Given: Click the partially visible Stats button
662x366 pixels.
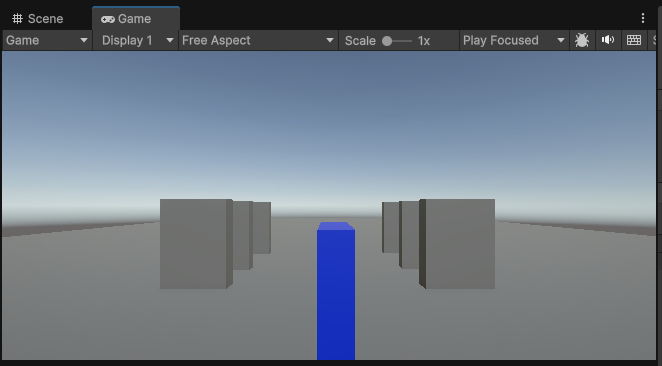Looking at the screenshot, I should click(654, 40).
